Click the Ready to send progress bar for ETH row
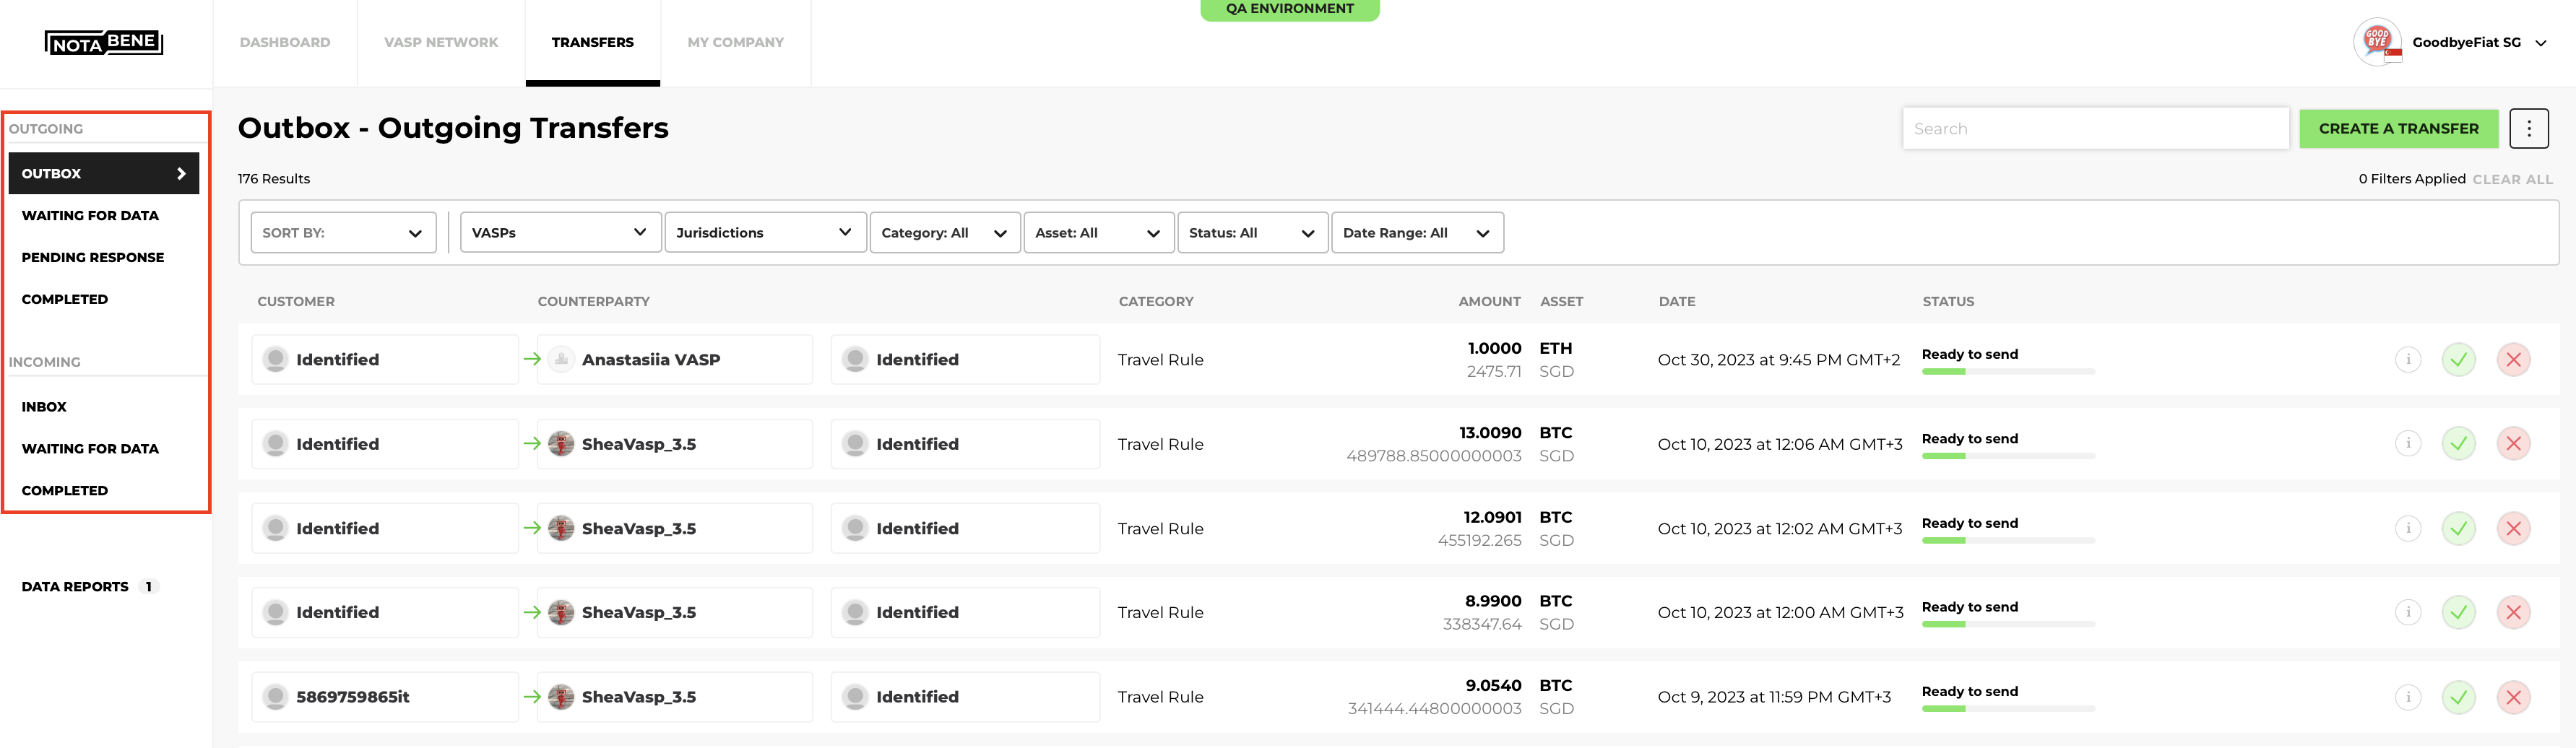This screenshot has width=2576, height=748. (2008, 371)
